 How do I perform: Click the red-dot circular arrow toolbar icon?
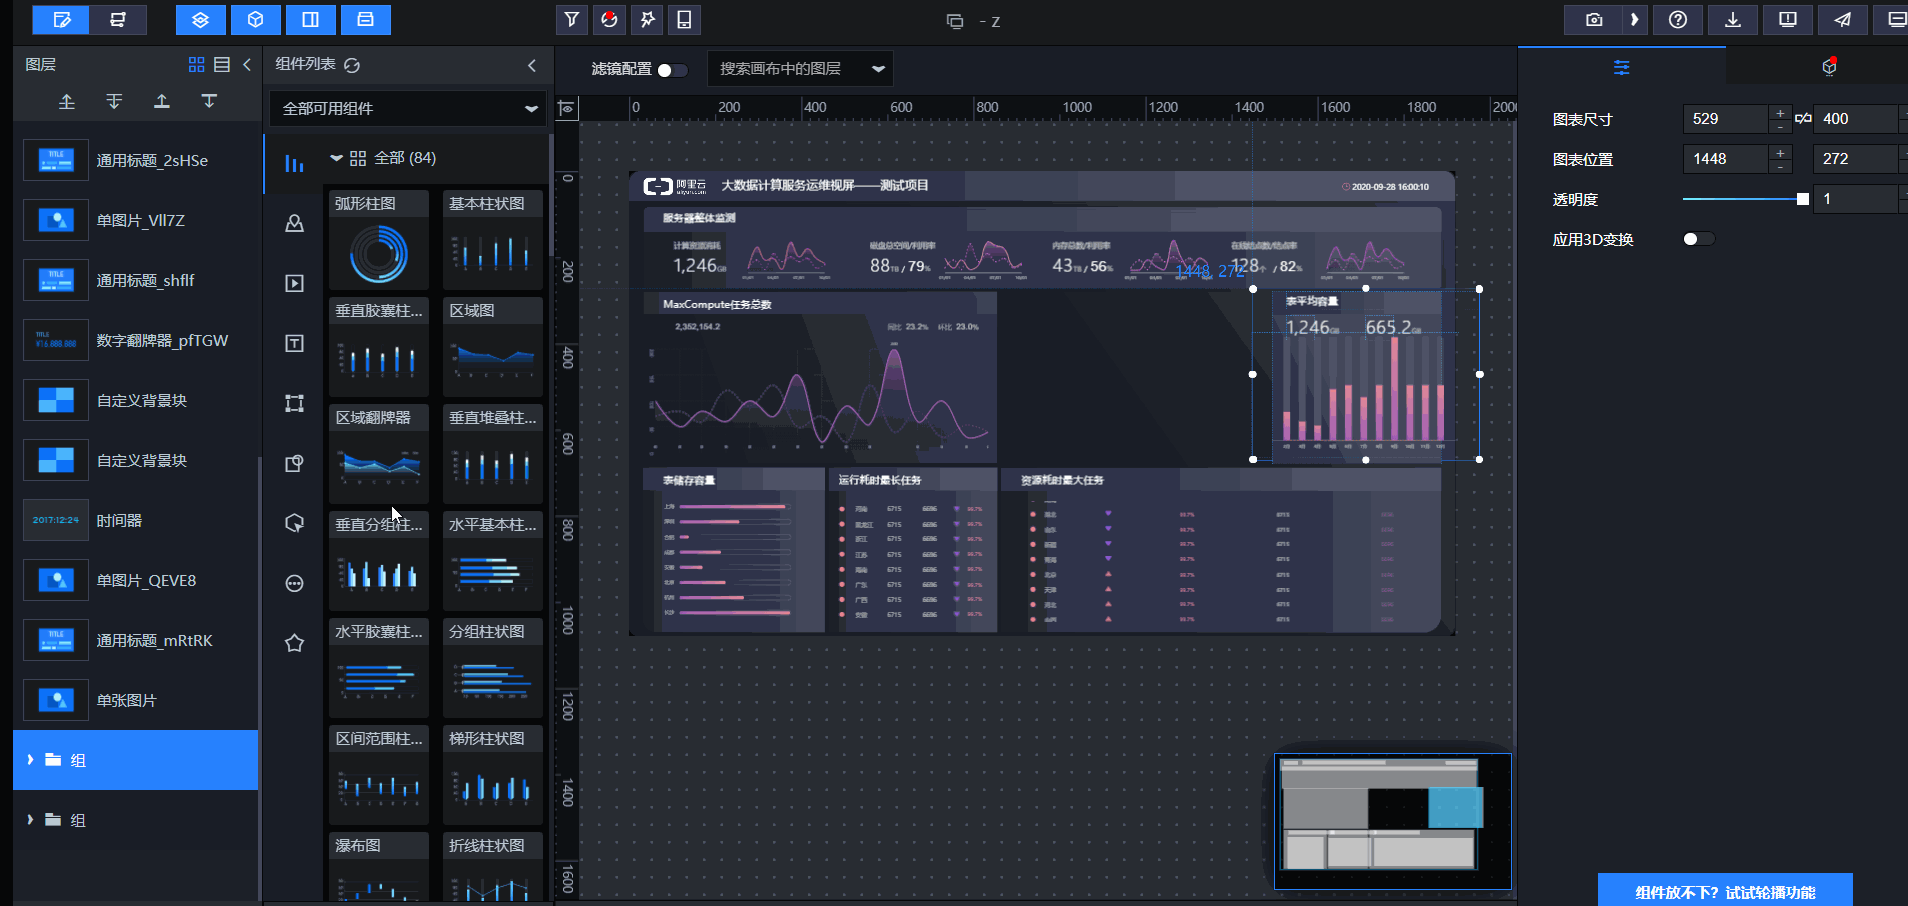pos(609,19)
